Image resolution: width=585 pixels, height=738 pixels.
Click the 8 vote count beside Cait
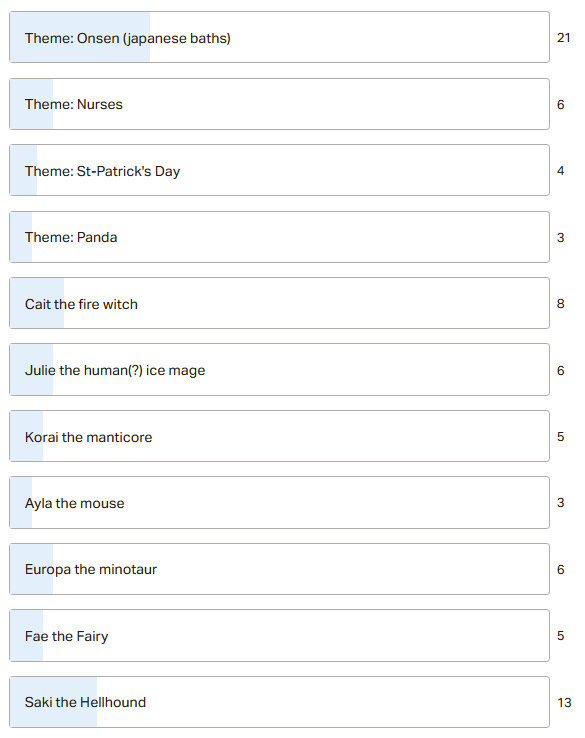pos(561,304)
